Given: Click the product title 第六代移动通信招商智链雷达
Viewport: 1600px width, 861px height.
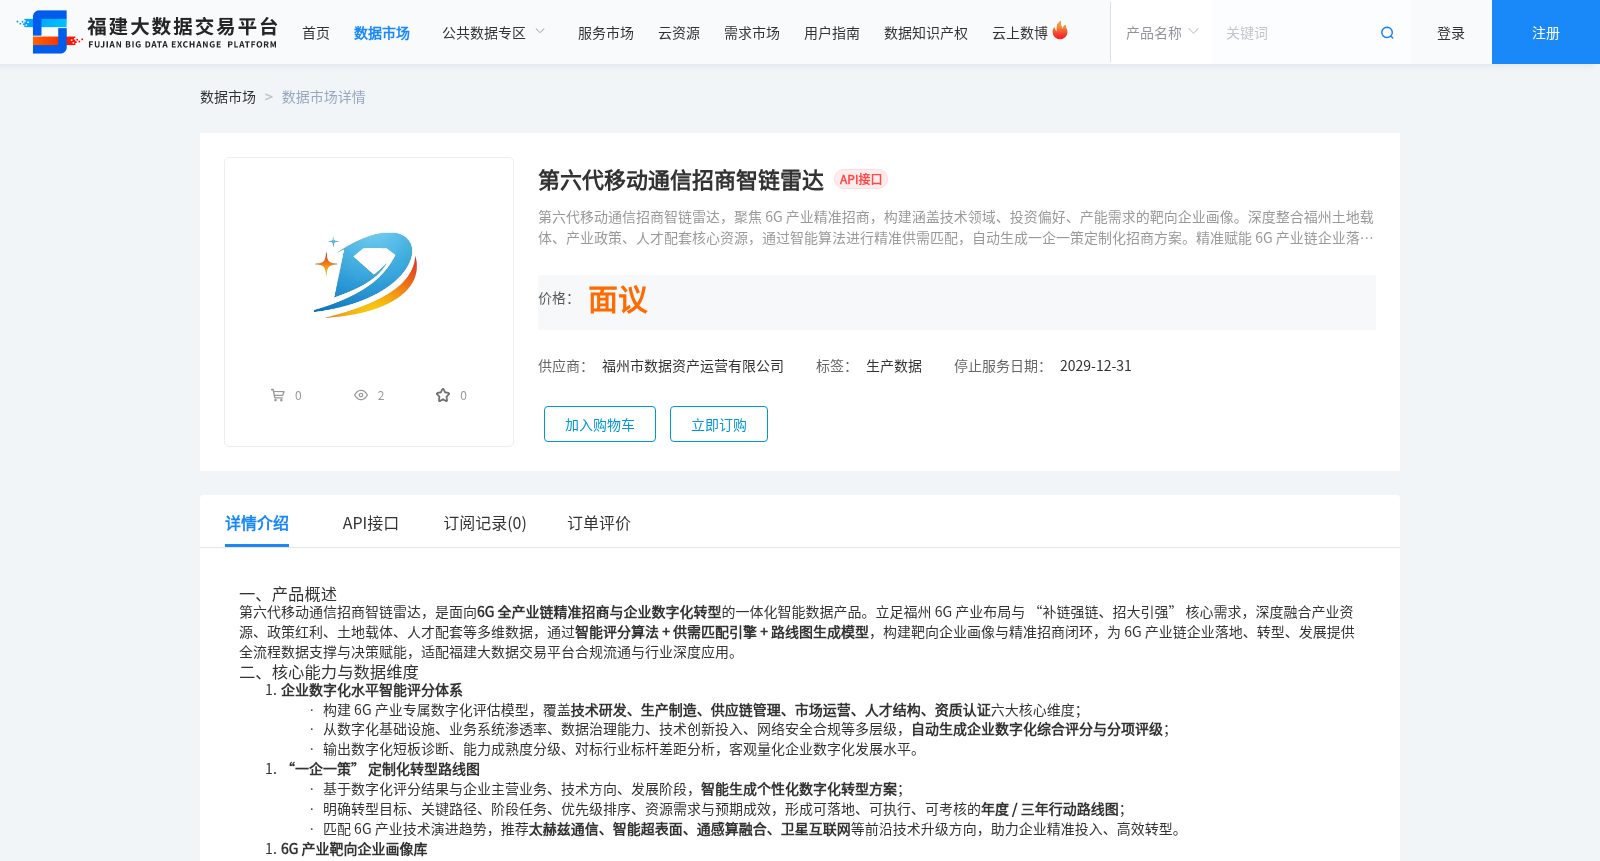Looking at the screenshot, I should tap(681, 180).
